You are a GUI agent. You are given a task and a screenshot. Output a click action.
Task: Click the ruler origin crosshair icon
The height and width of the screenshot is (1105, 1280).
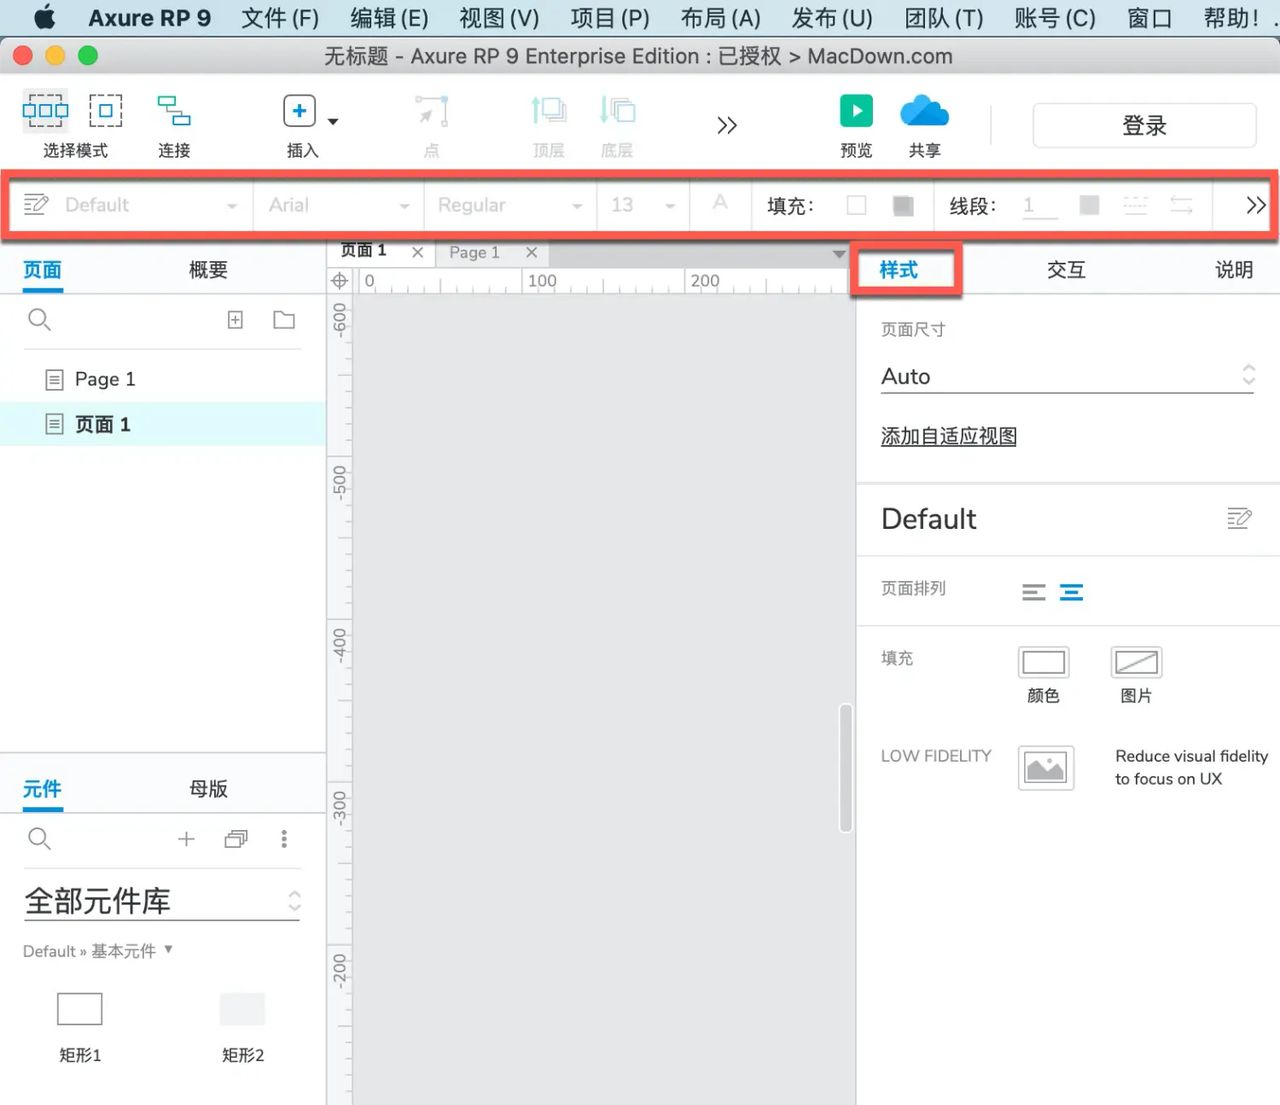pyautogui.click(x=340, y=281)
